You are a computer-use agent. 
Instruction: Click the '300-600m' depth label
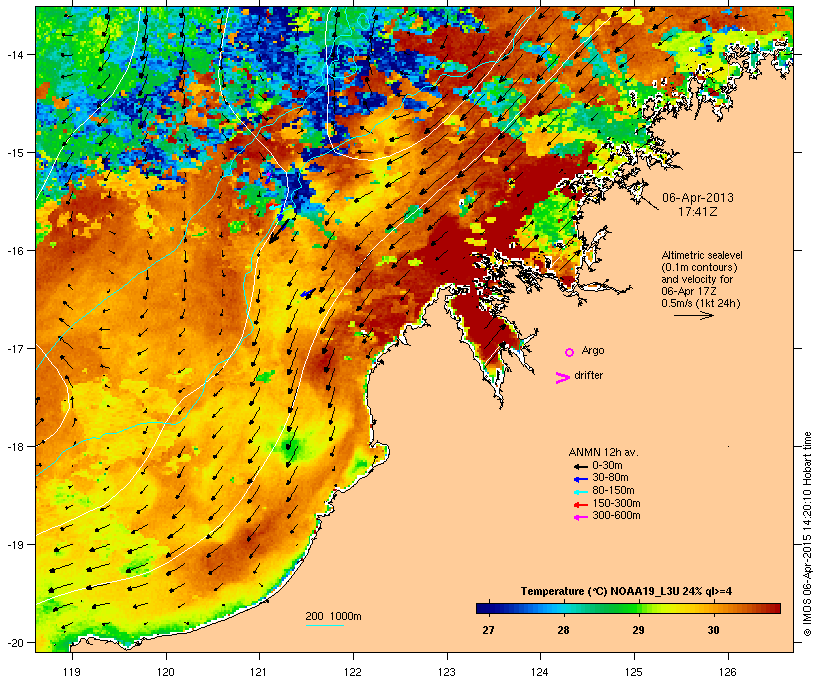616,516
